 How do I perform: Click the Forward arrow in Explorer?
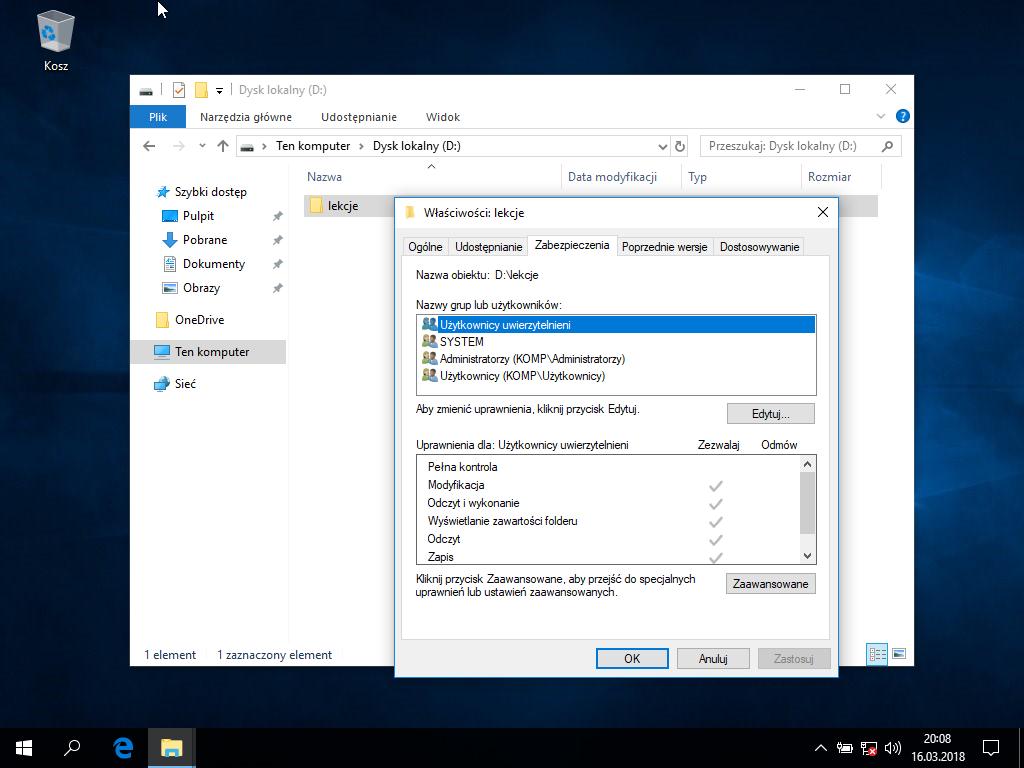[x=178, y=146]
